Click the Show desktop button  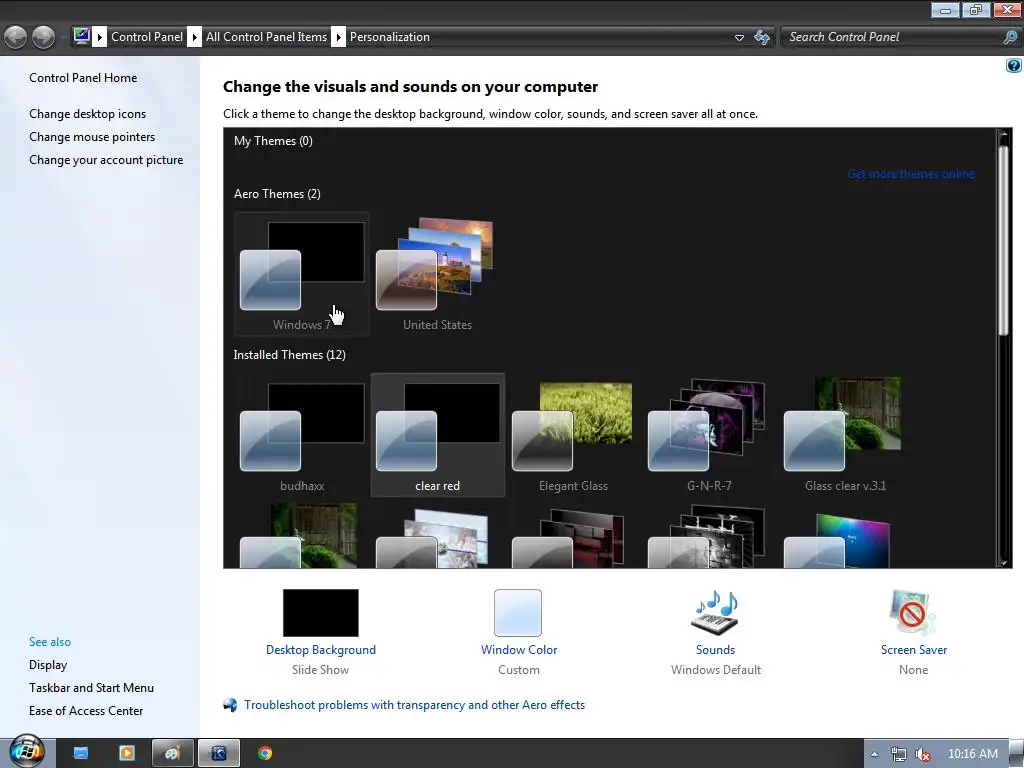(1016, 754)
